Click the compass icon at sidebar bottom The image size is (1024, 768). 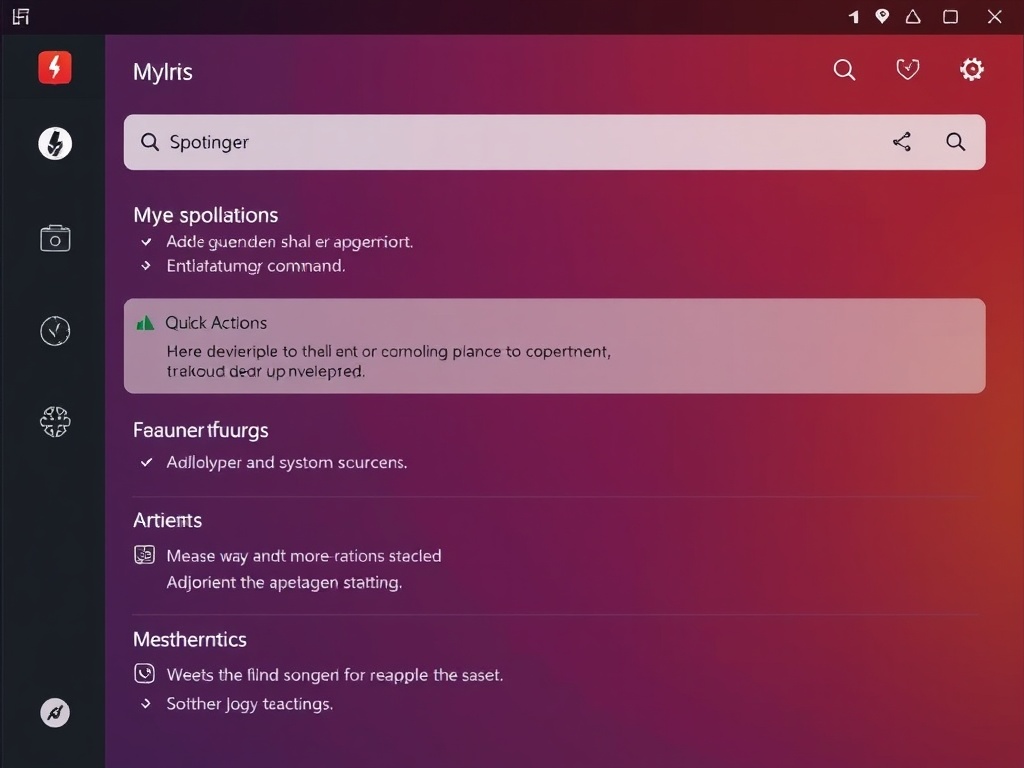tap(54, 713)
